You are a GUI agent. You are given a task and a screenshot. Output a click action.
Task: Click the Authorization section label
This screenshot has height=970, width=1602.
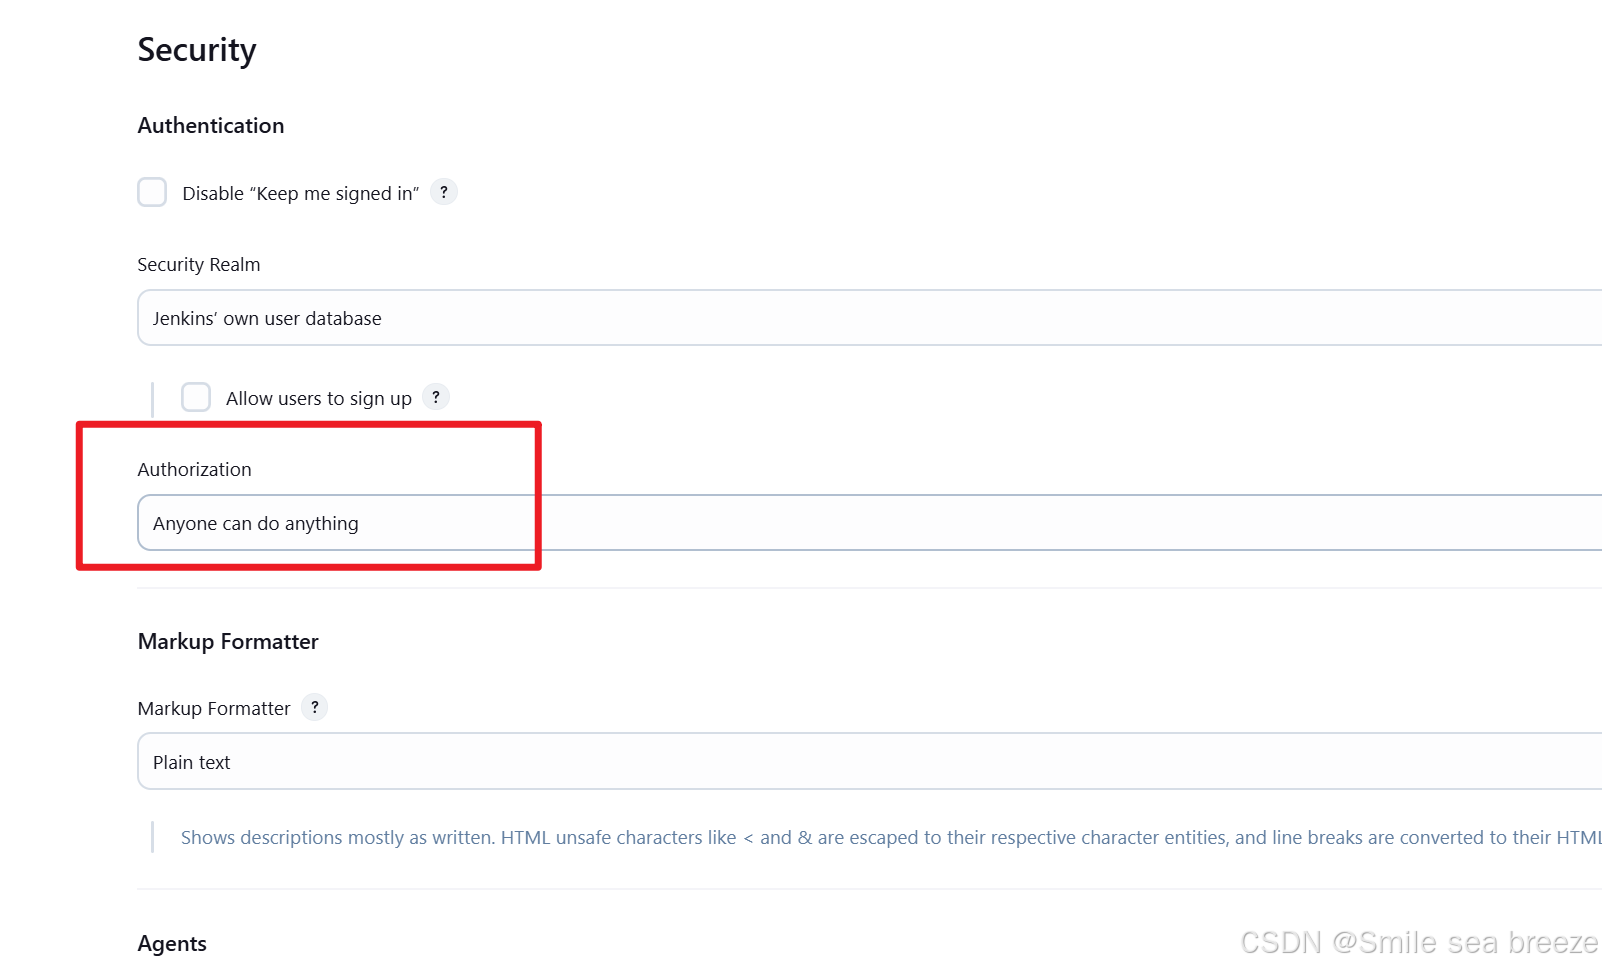pos(194,468)
